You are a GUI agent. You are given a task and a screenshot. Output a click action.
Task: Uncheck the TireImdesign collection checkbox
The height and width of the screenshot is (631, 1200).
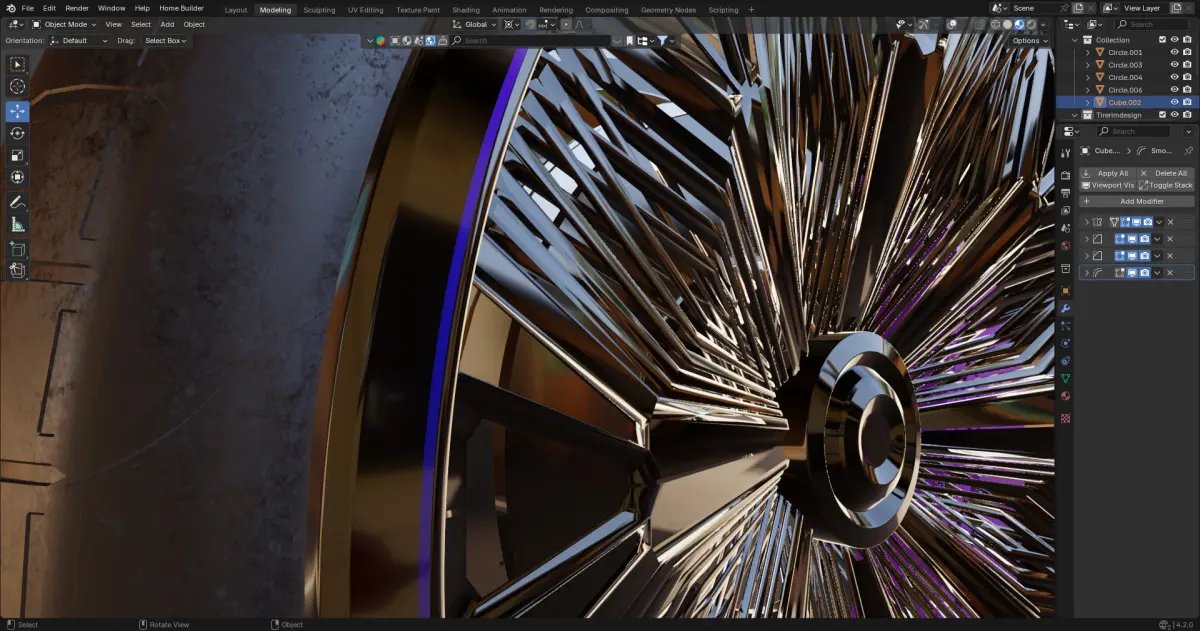pos(1162,115)
